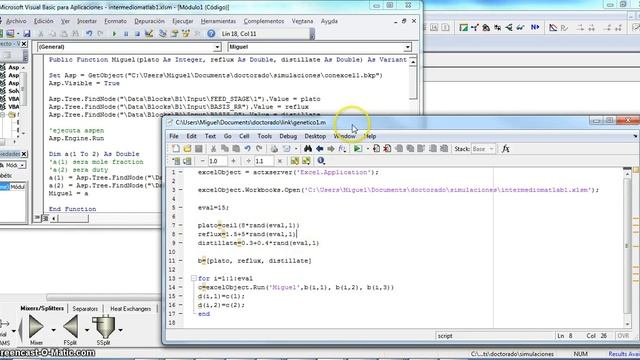Viewport: 640px width, 360px height.
Task: Click the MATLAB editor vertical scrollbar
Action: coord(627,248)
